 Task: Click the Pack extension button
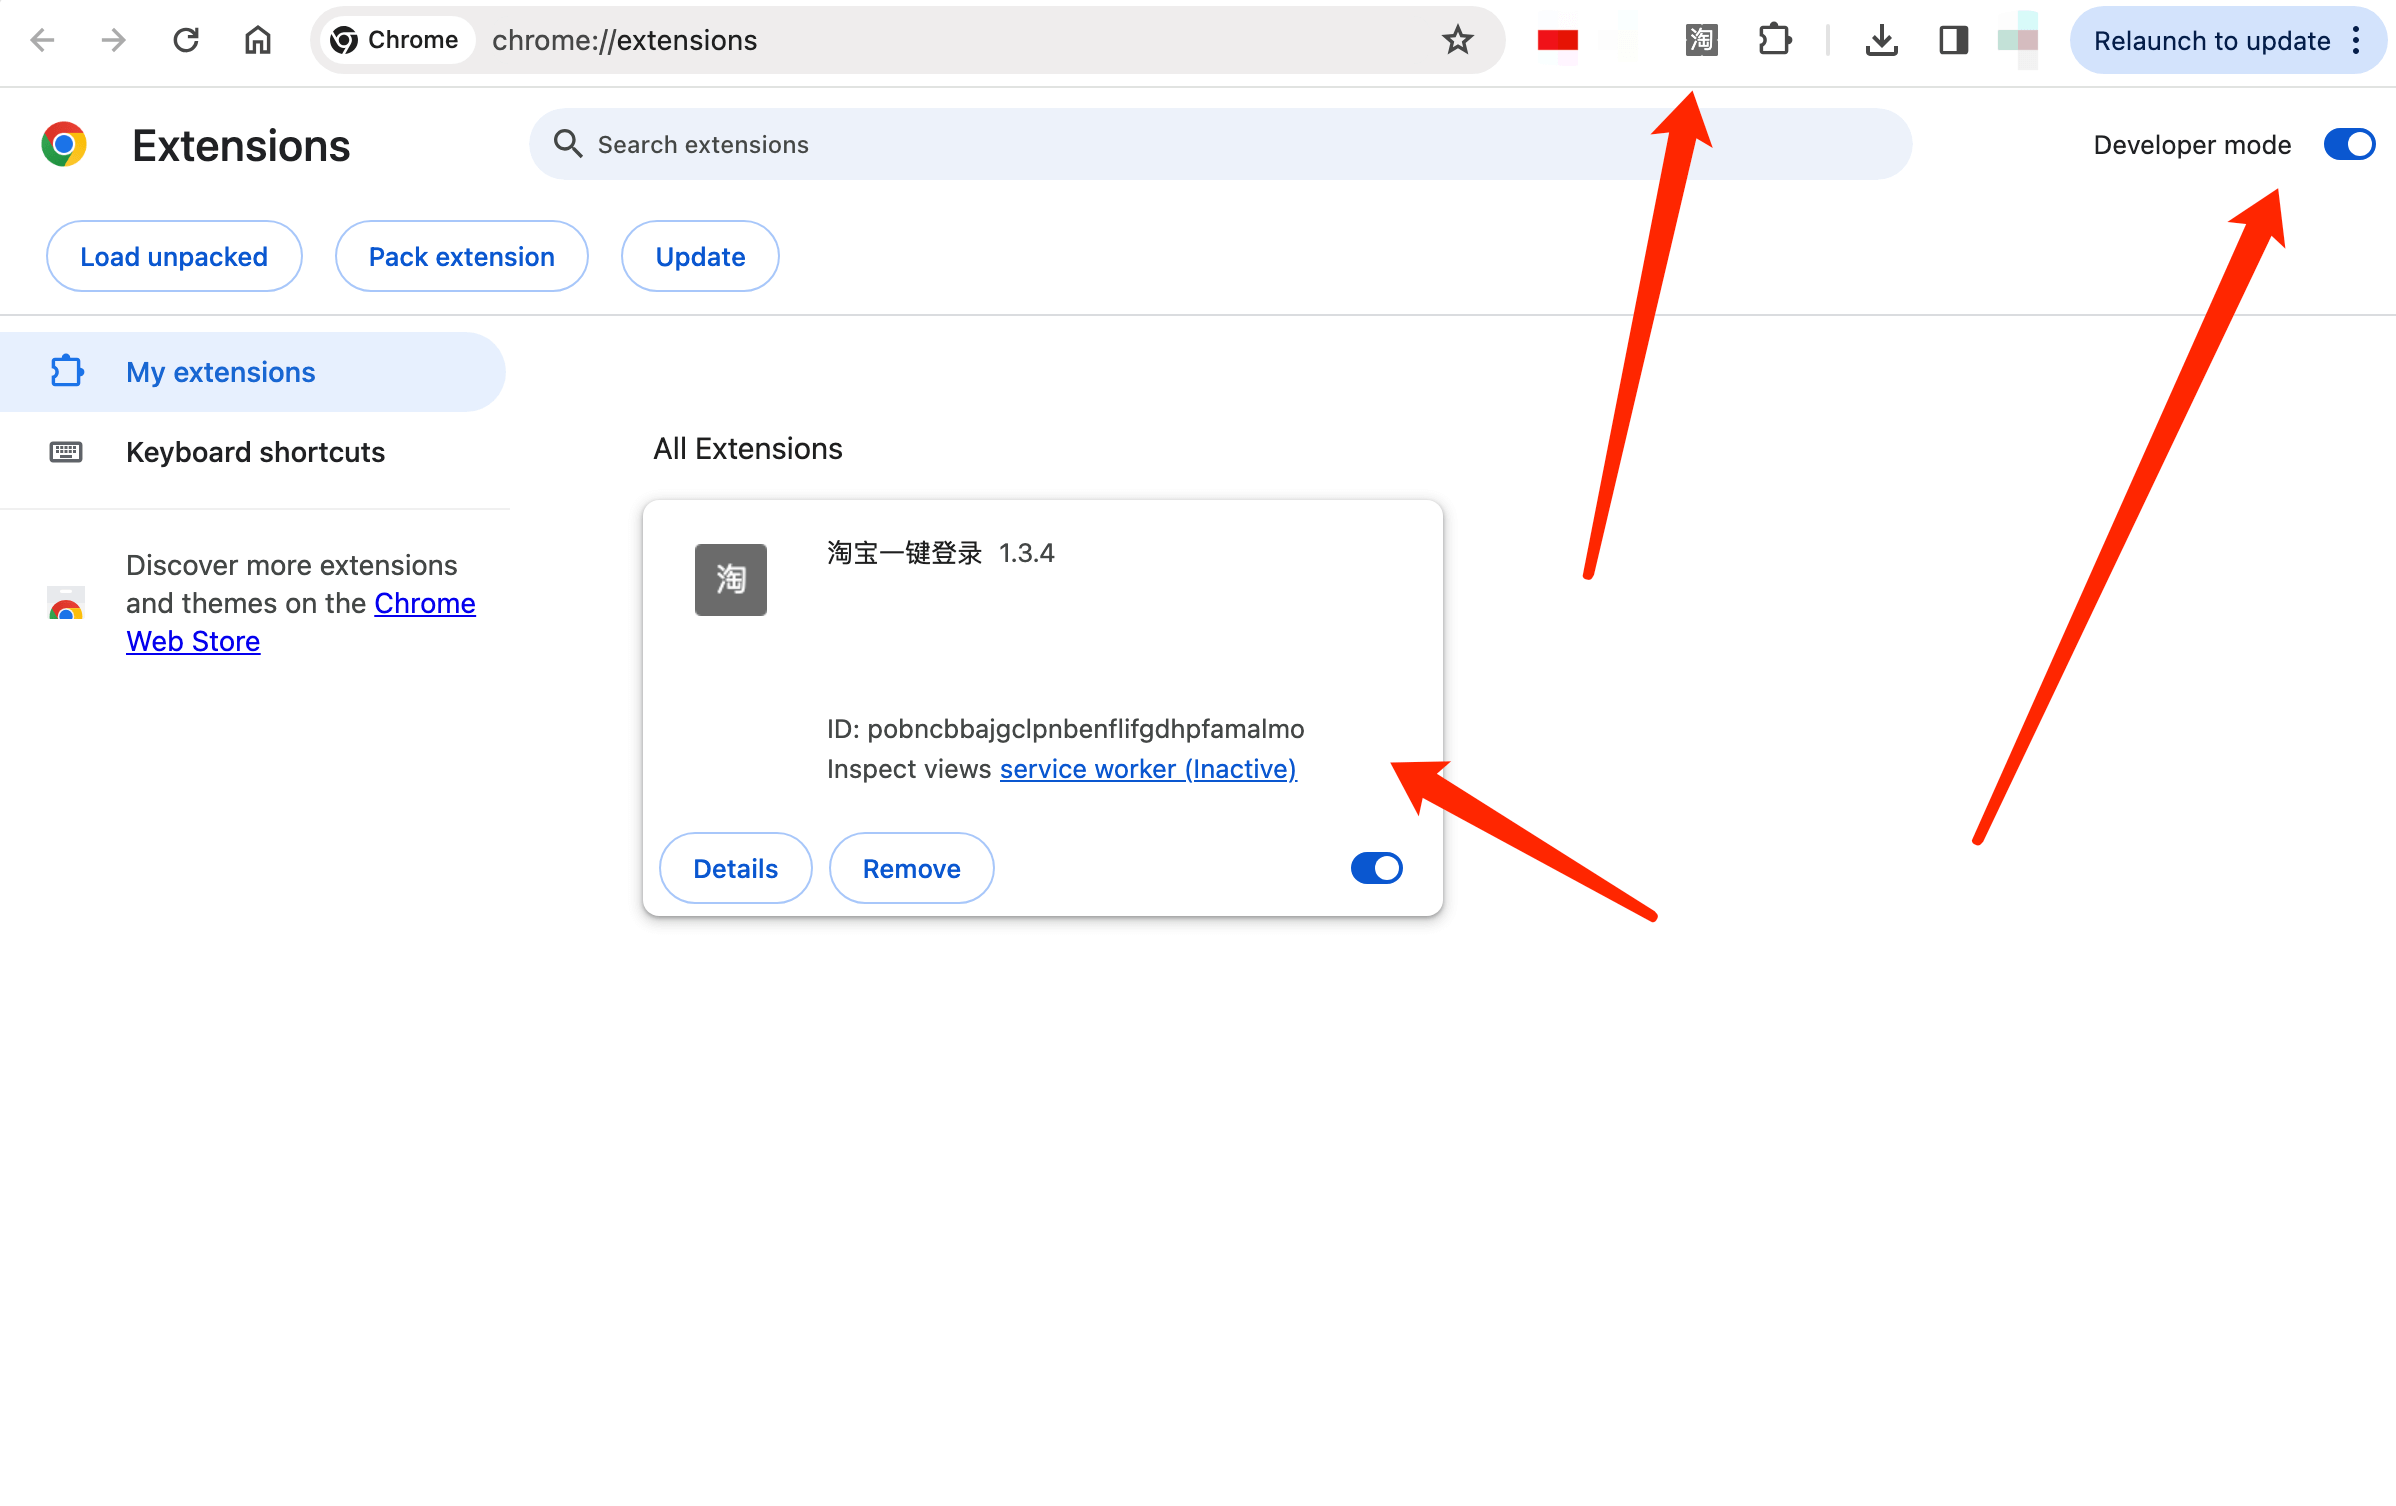[461, 257]
